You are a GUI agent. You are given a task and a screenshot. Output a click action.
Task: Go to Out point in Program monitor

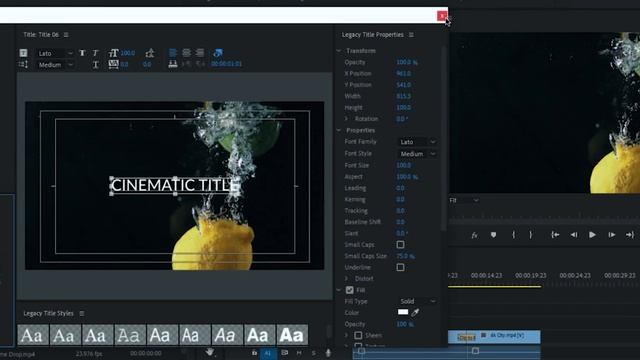coord(630,235)
